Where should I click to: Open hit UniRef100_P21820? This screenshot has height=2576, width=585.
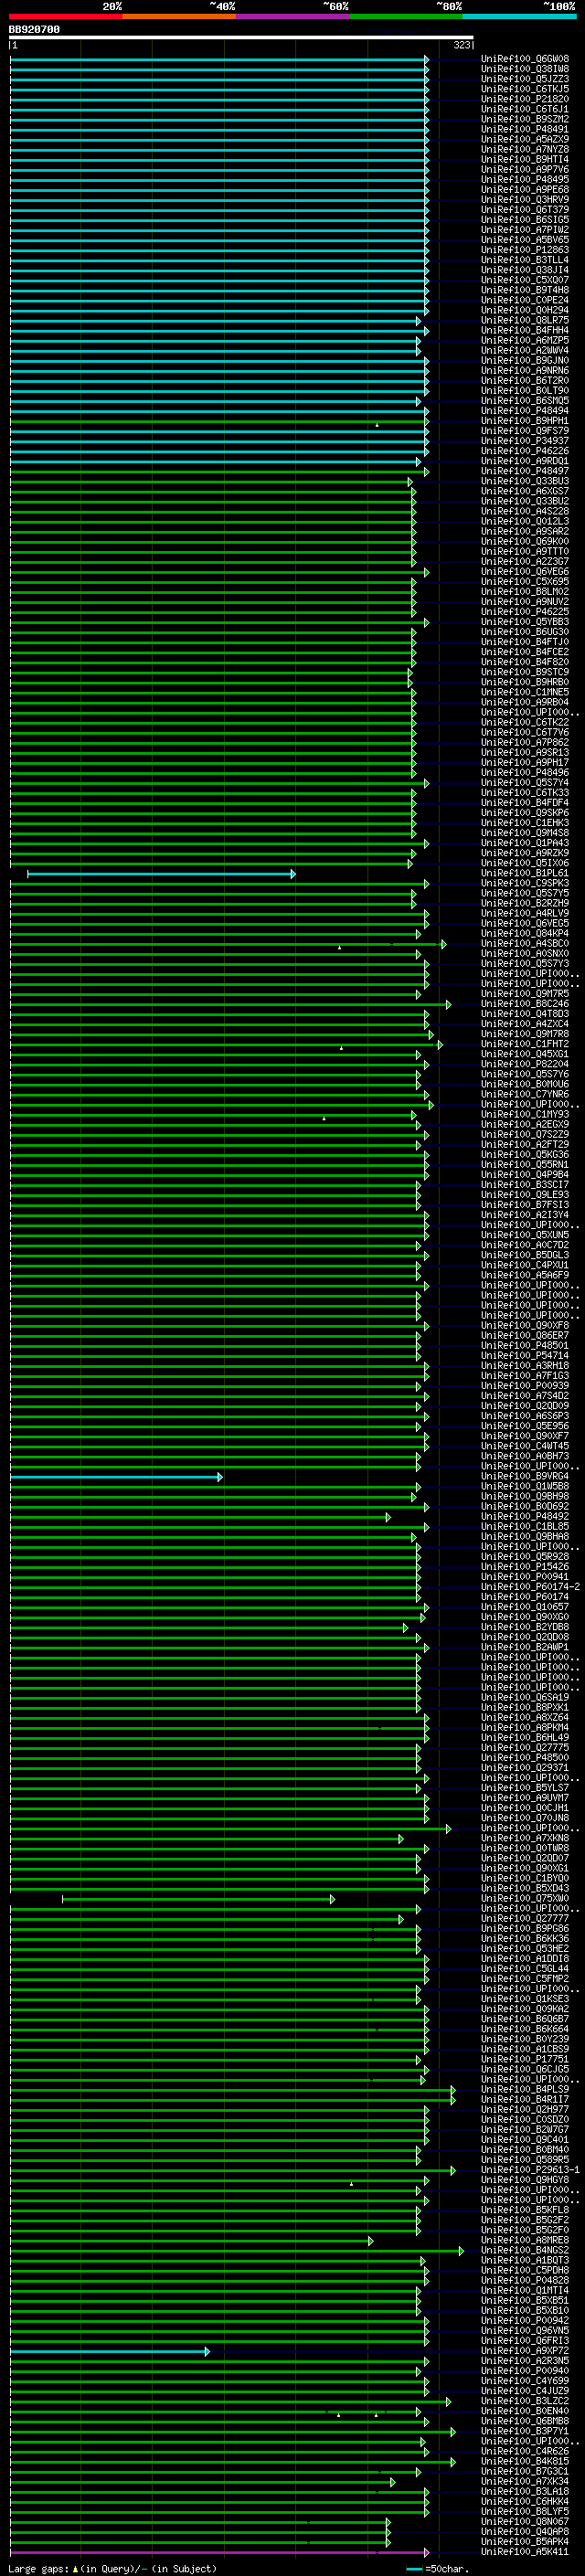(525, 99)
